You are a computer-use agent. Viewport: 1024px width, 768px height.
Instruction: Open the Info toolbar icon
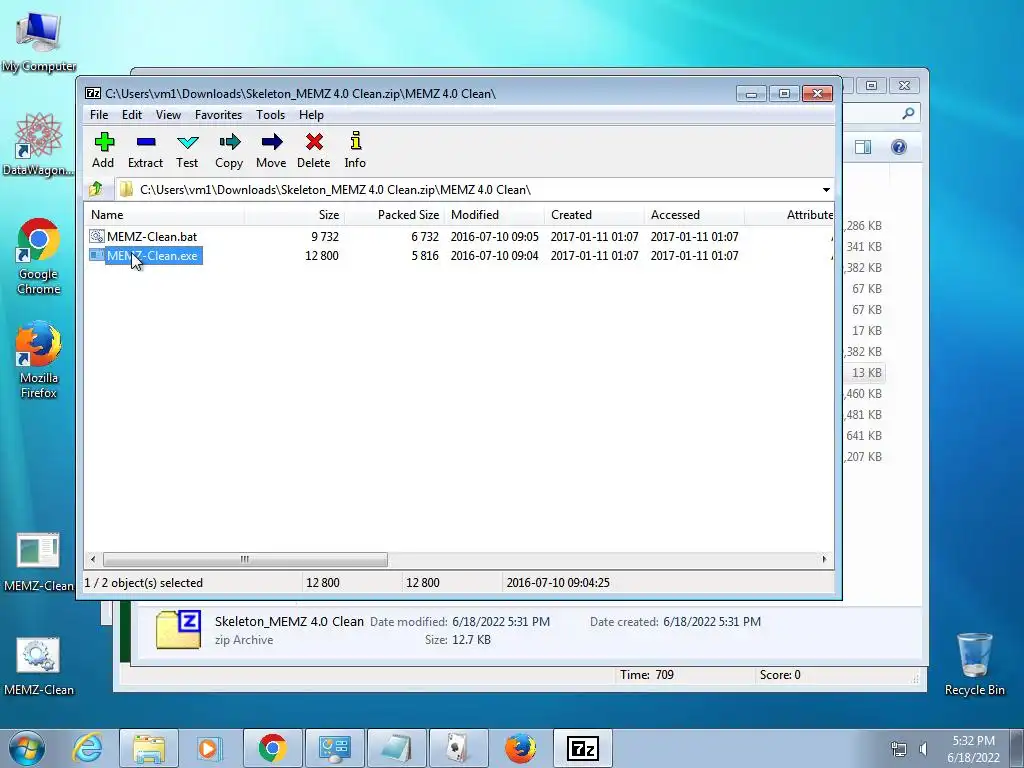pyautogui.click(x=355, y=141)
